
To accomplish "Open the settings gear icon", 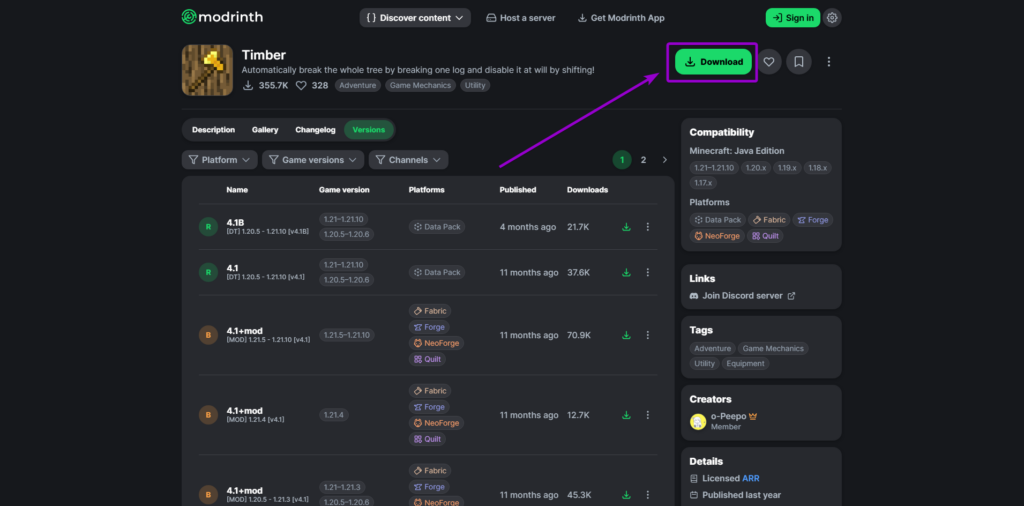I will 833,18.
